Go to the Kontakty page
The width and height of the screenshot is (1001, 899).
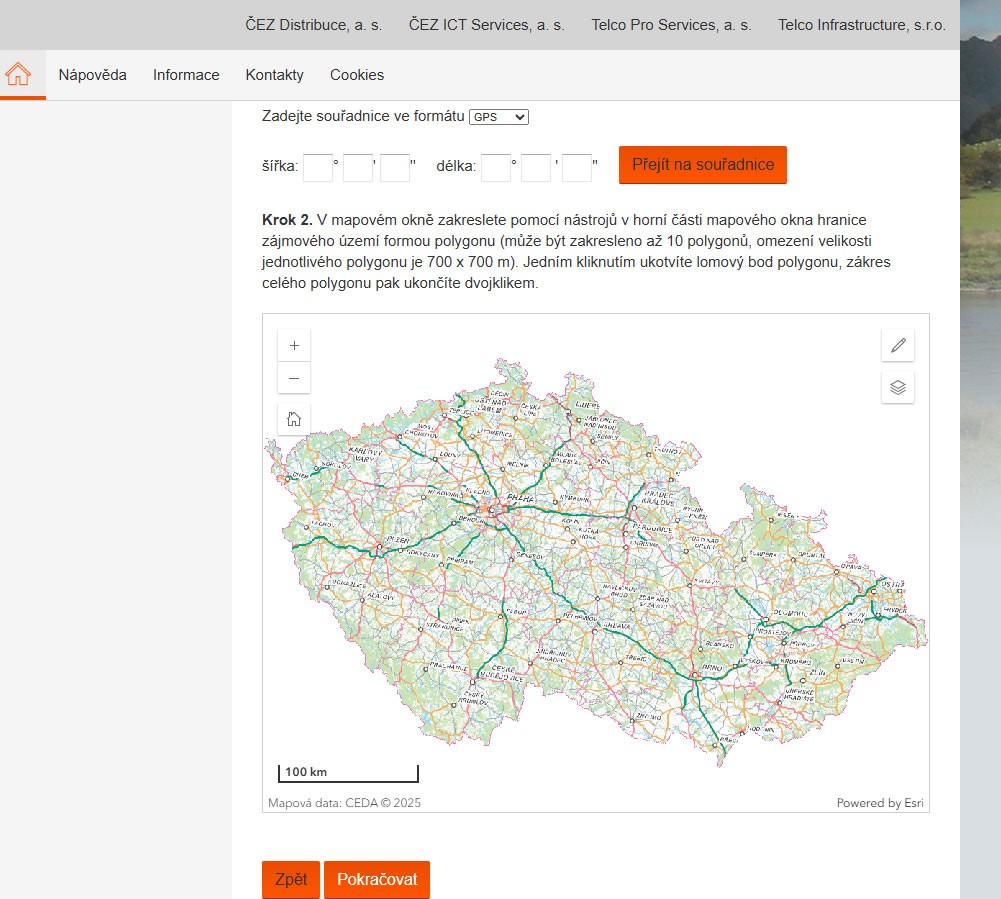274,75
